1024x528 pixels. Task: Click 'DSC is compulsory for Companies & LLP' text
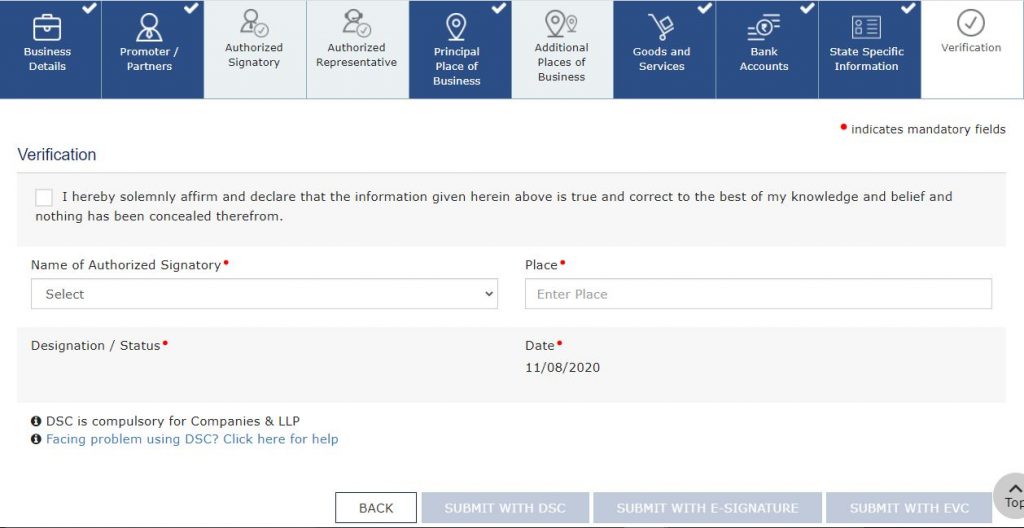tap(173, 421)
